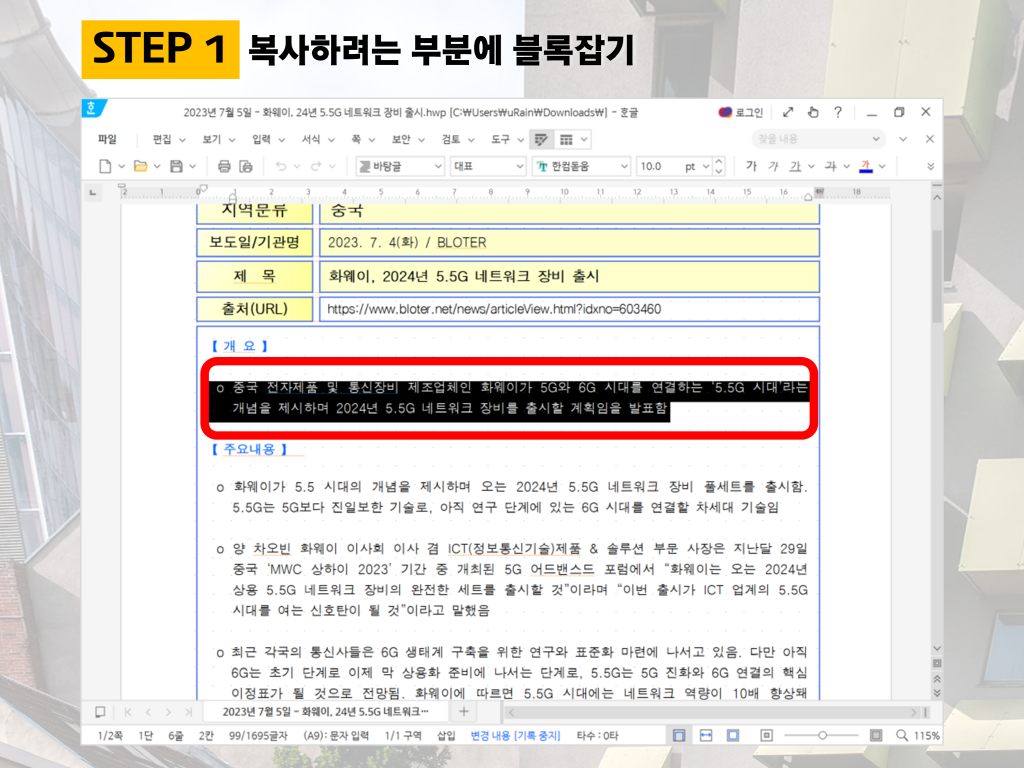Click the touch mode hand icon
The height and width of the screenshot is (768, 1024).
pyautogui.click(x=813, y=112)
